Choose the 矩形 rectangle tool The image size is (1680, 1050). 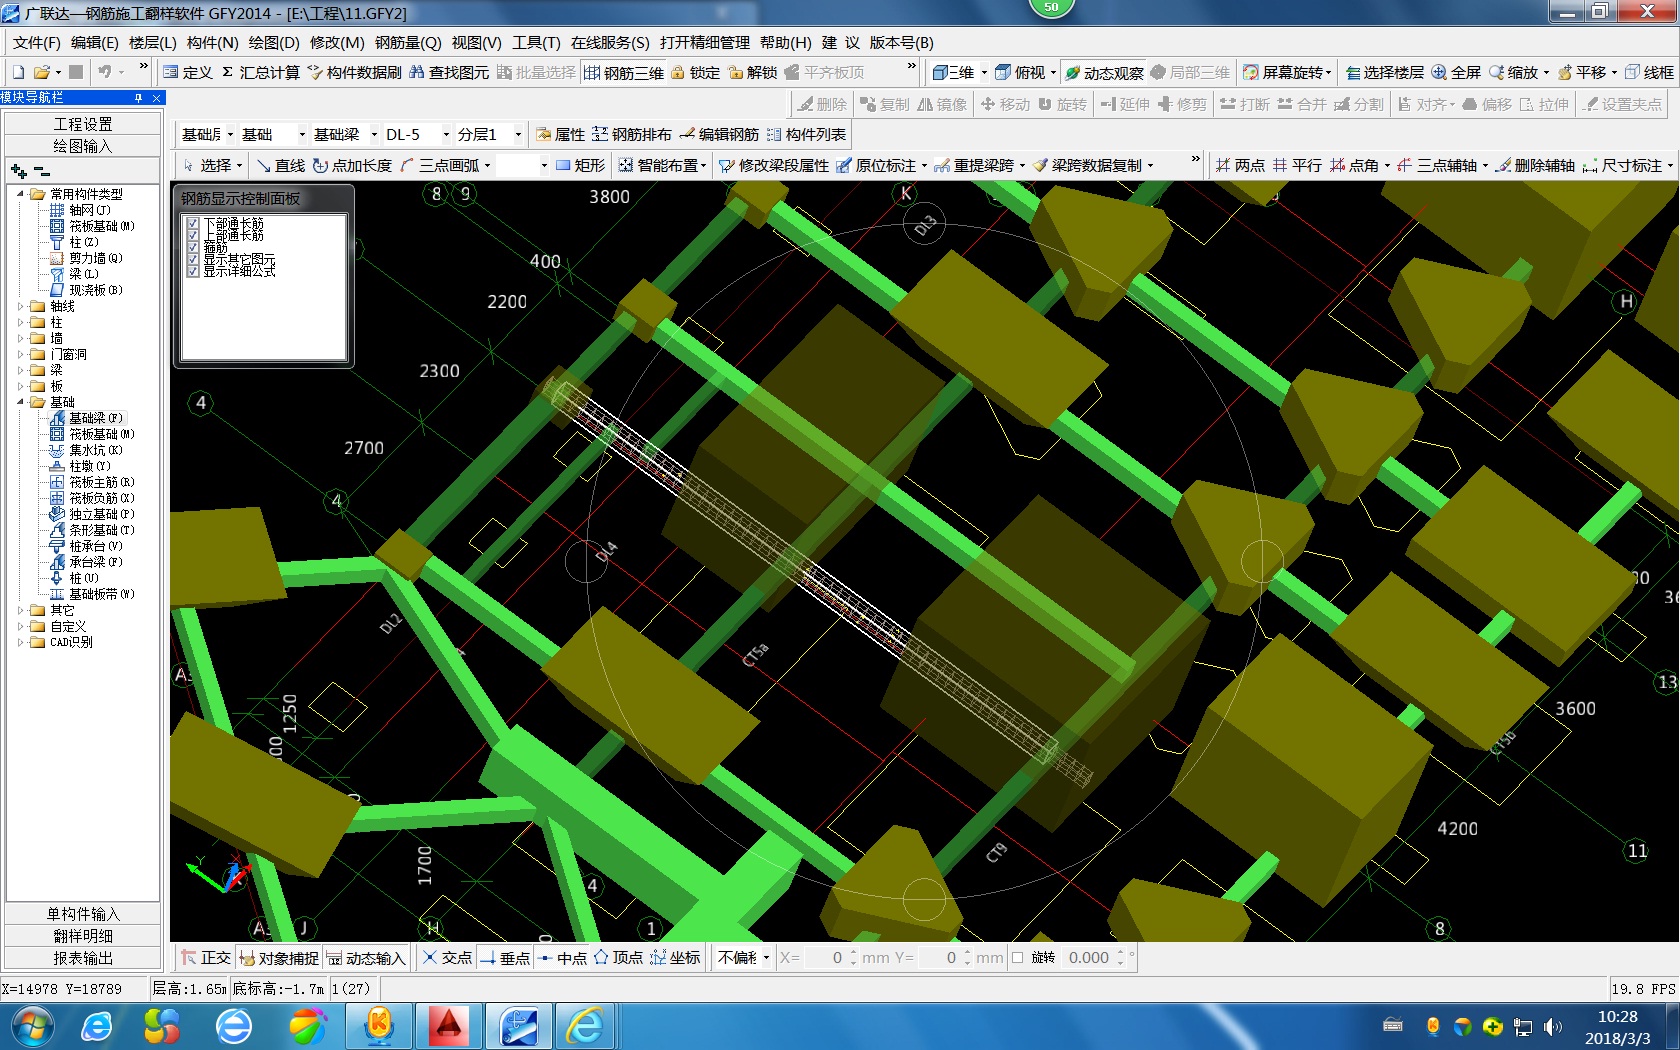coord(580,165)
